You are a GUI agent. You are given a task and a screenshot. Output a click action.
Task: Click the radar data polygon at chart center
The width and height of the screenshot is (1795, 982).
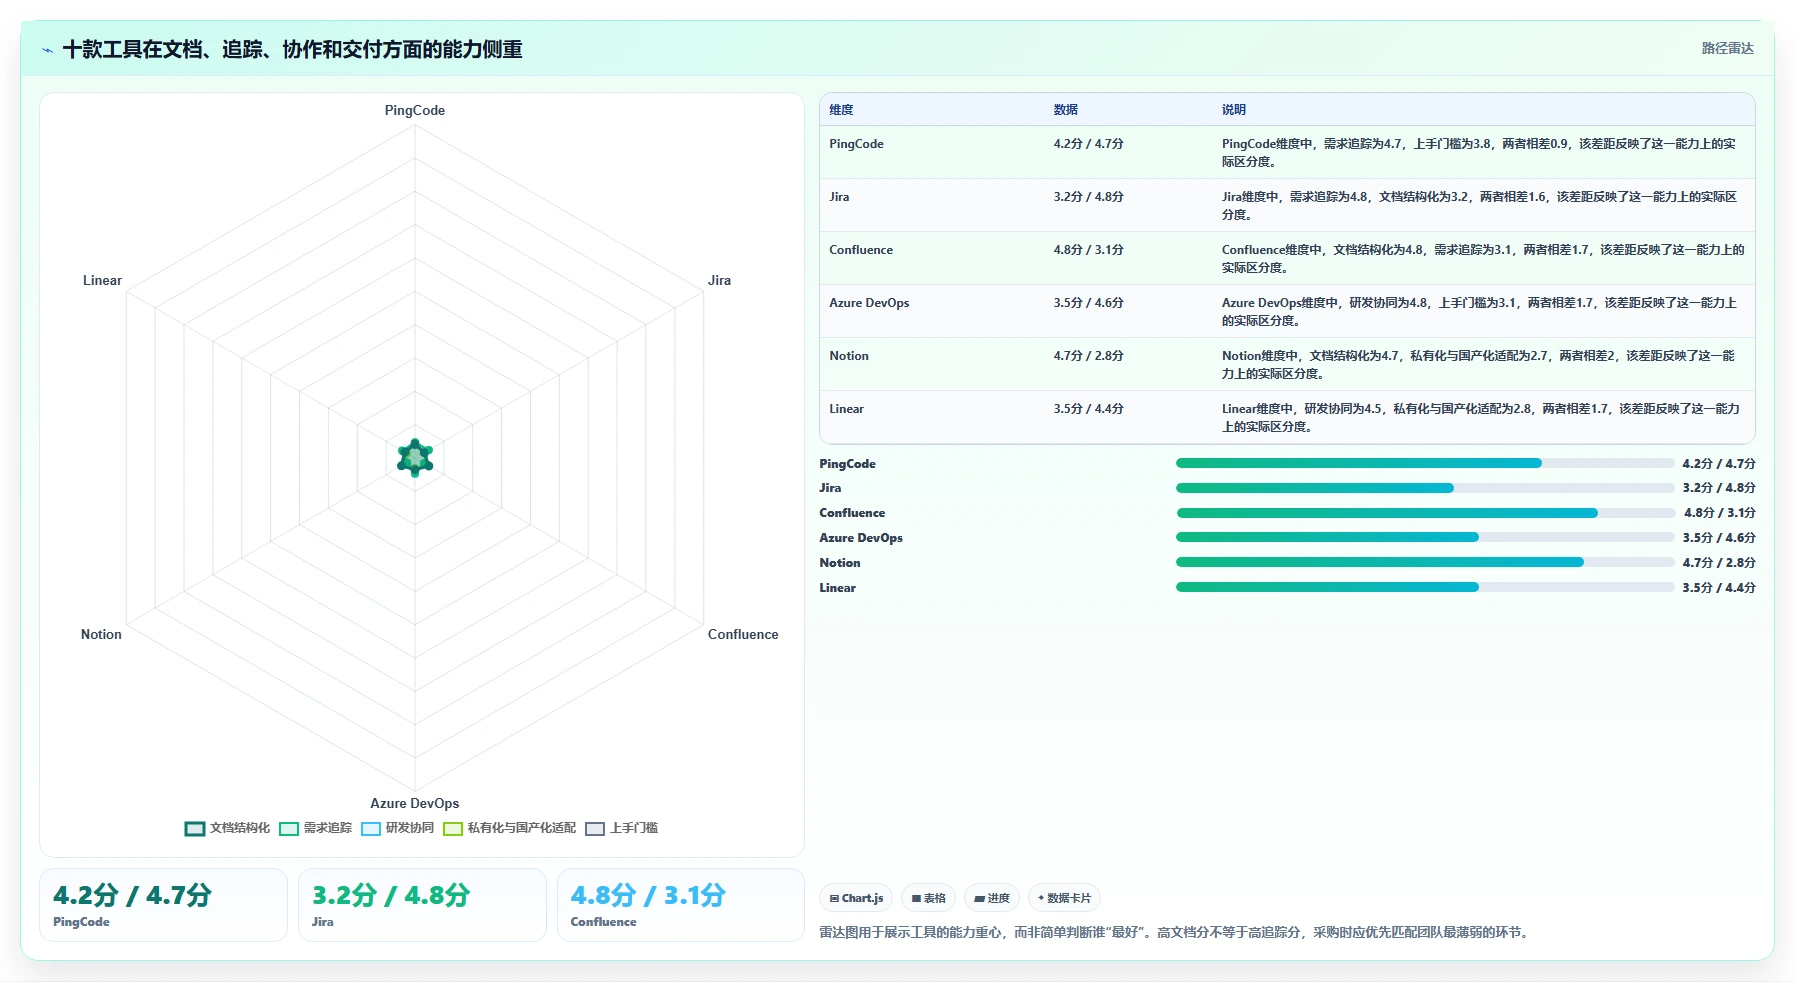[x=415, y=458]
